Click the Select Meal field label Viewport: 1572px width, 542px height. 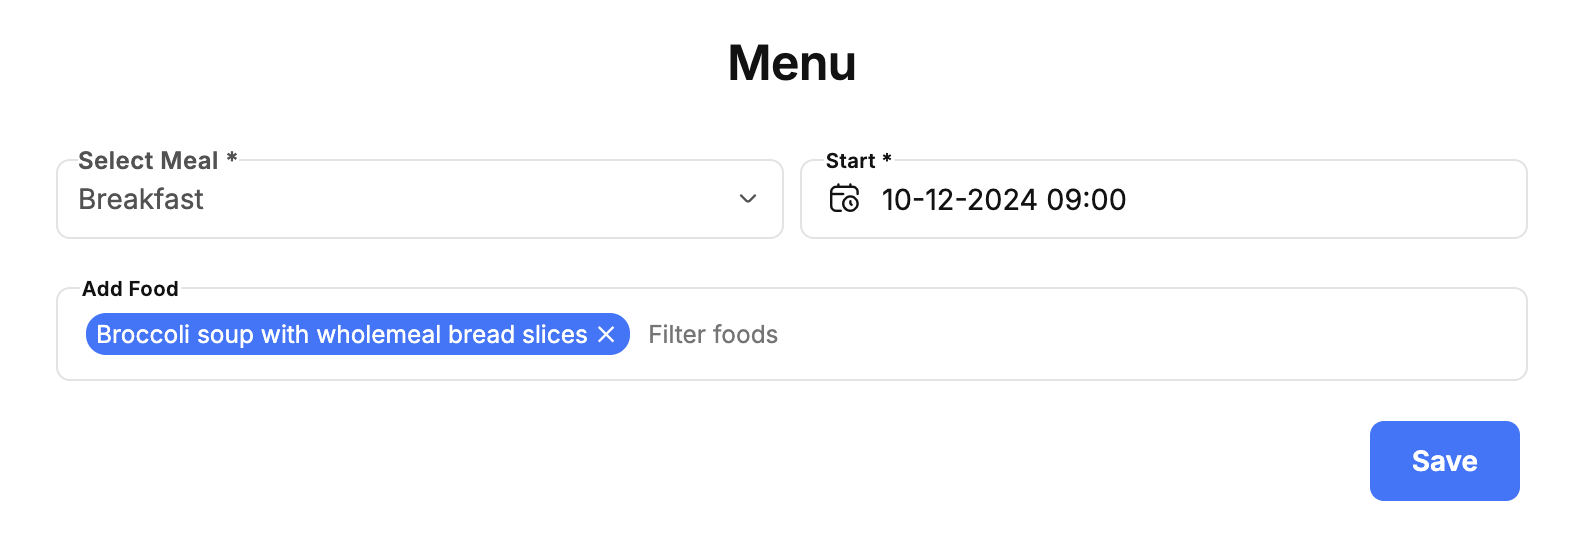click(148, 161)
